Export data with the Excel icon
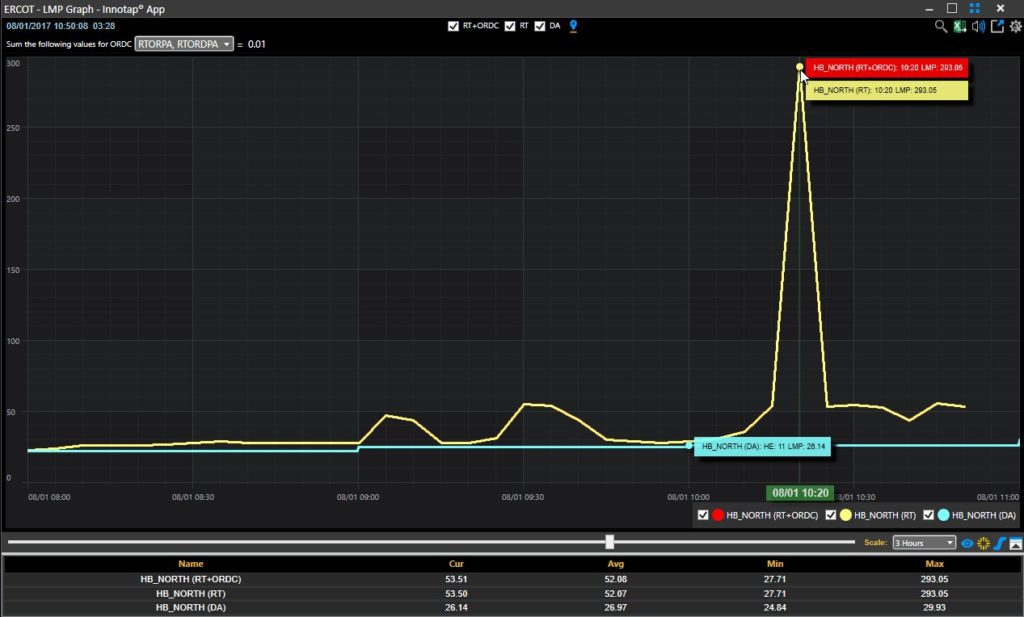The height and width of the screenshot is (617, 1024). pyautogui.click(x=959, y=26)
